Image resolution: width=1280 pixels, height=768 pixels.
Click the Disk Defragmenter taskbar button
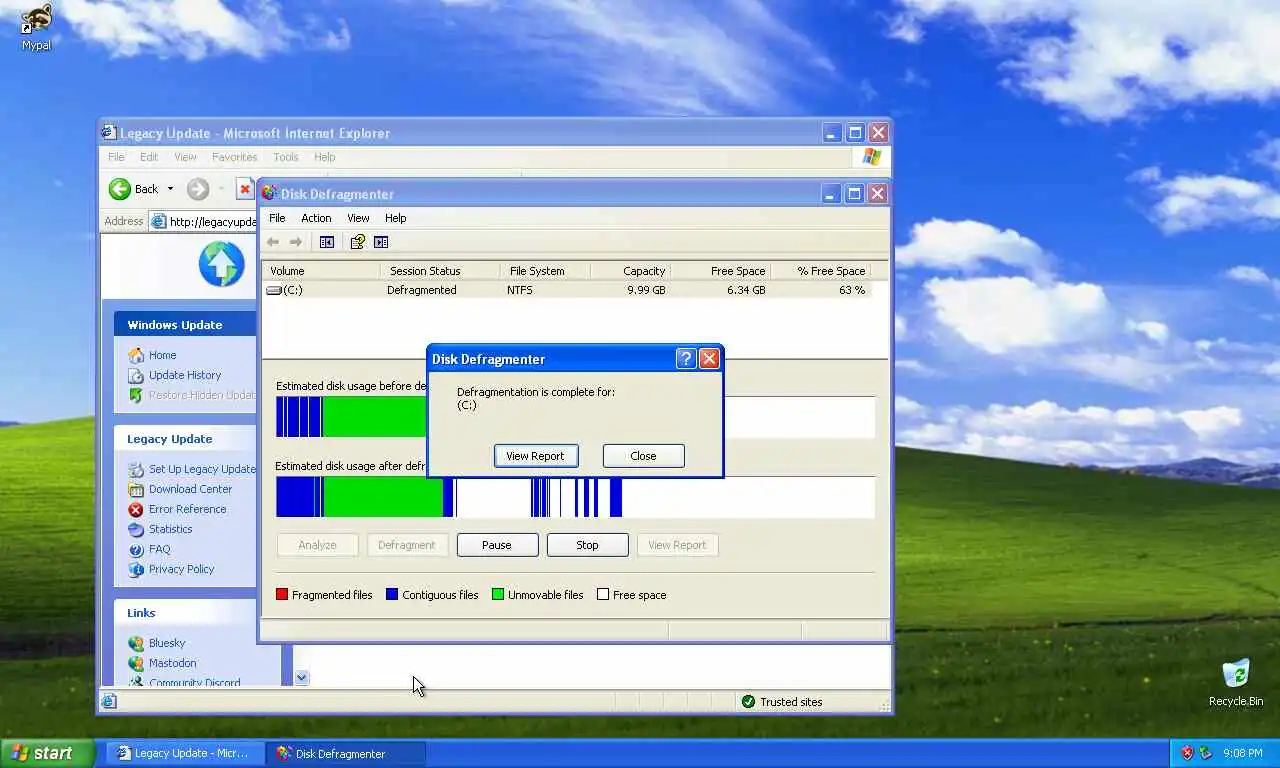[x=346, y=753]
